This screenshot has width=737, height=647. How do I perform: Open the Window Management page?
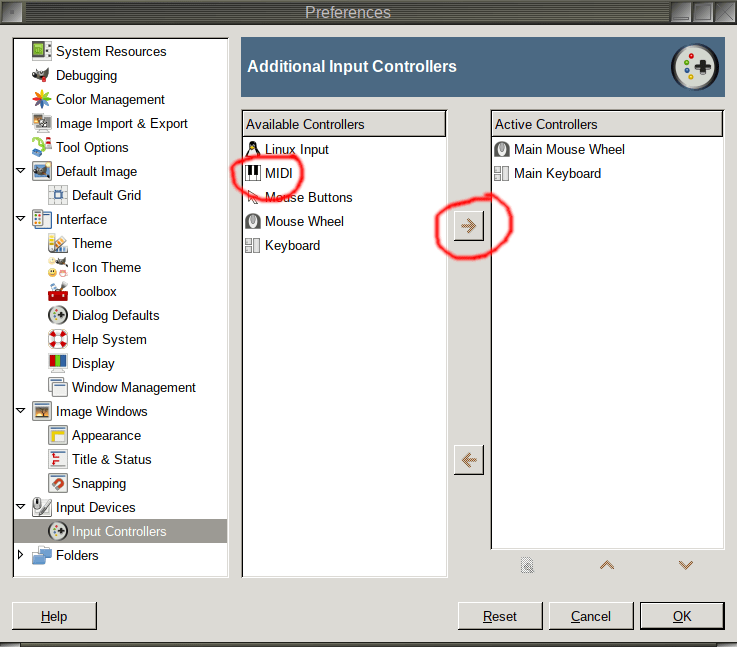coord(121,387)
